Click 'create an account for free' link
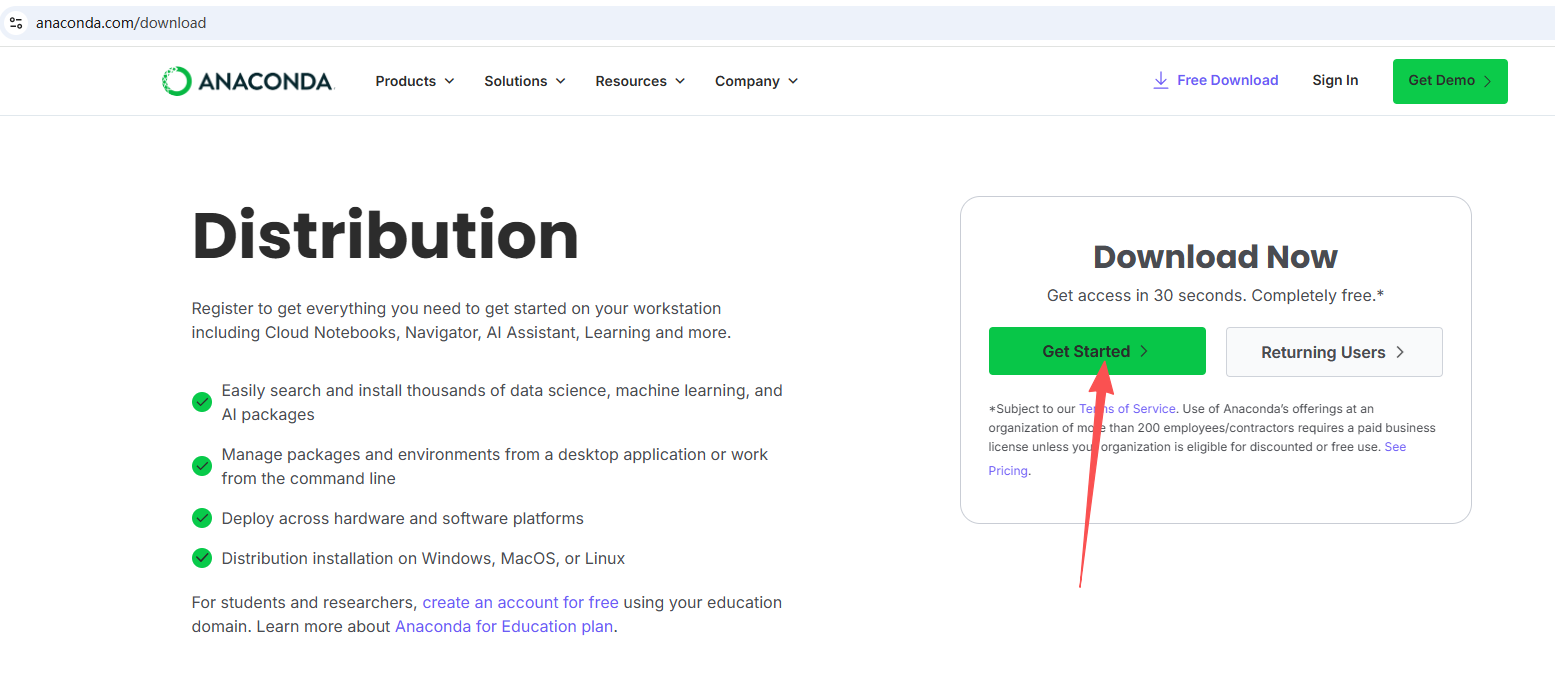 pos(520,602)
